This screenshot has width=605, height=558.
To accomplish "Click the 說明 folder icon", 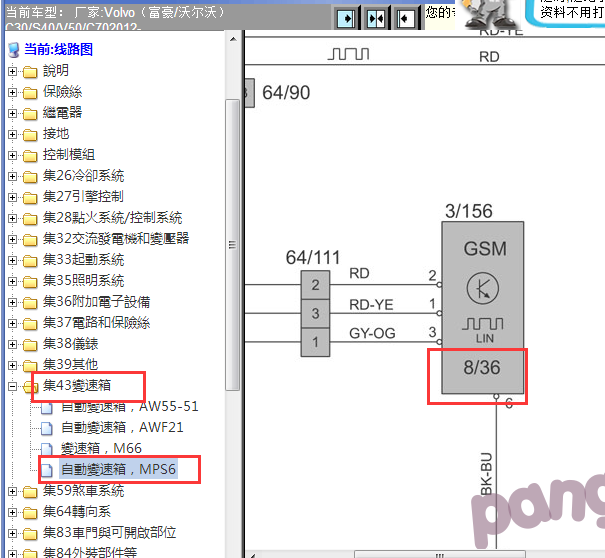I will pyautogui.click(x=30, y=72).
